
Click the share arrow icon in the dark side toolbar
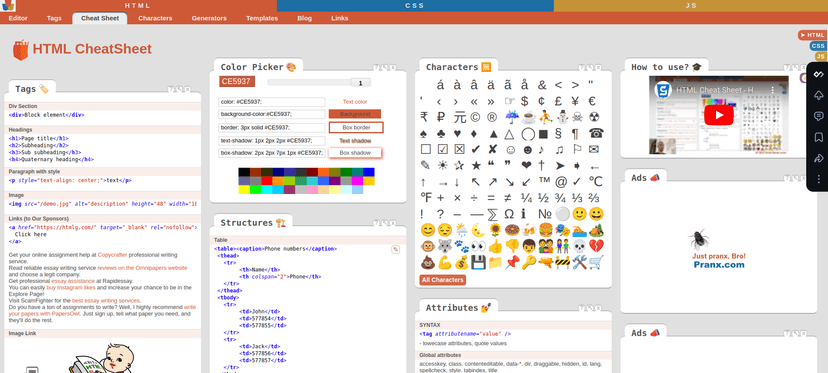(818, 158)
